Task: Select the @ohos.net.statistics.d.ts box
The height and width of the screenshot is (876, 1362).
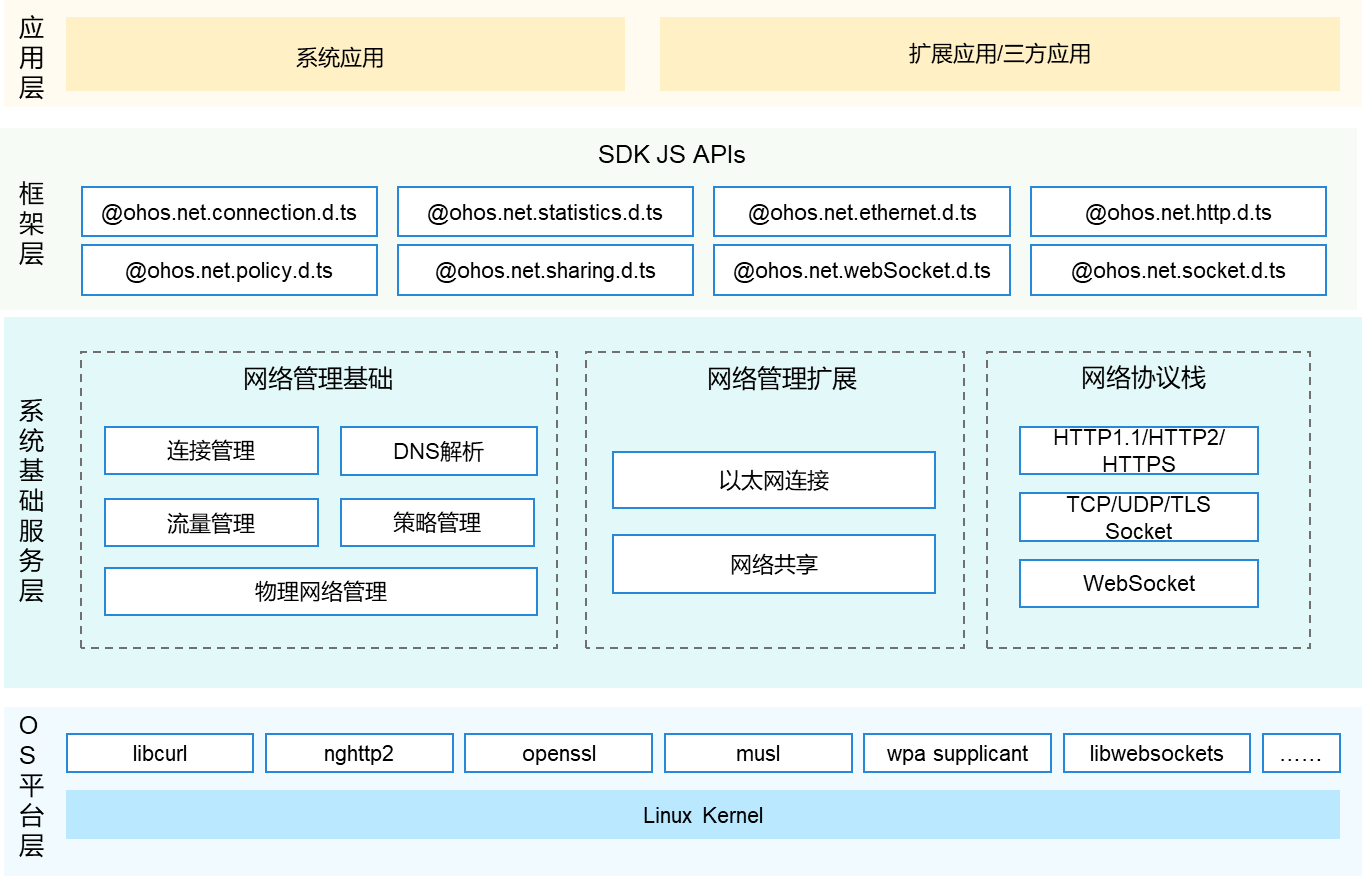Action: tap(545, 212)
